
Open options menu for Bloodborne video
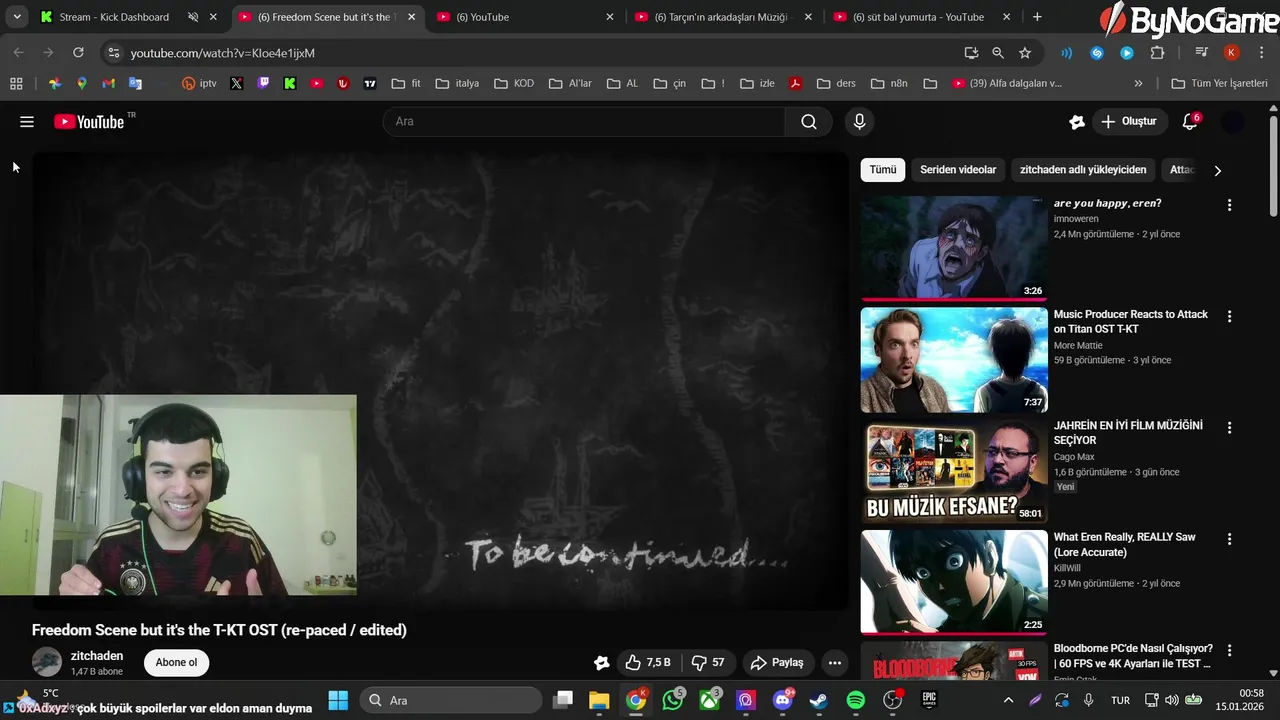point(1229,650)
